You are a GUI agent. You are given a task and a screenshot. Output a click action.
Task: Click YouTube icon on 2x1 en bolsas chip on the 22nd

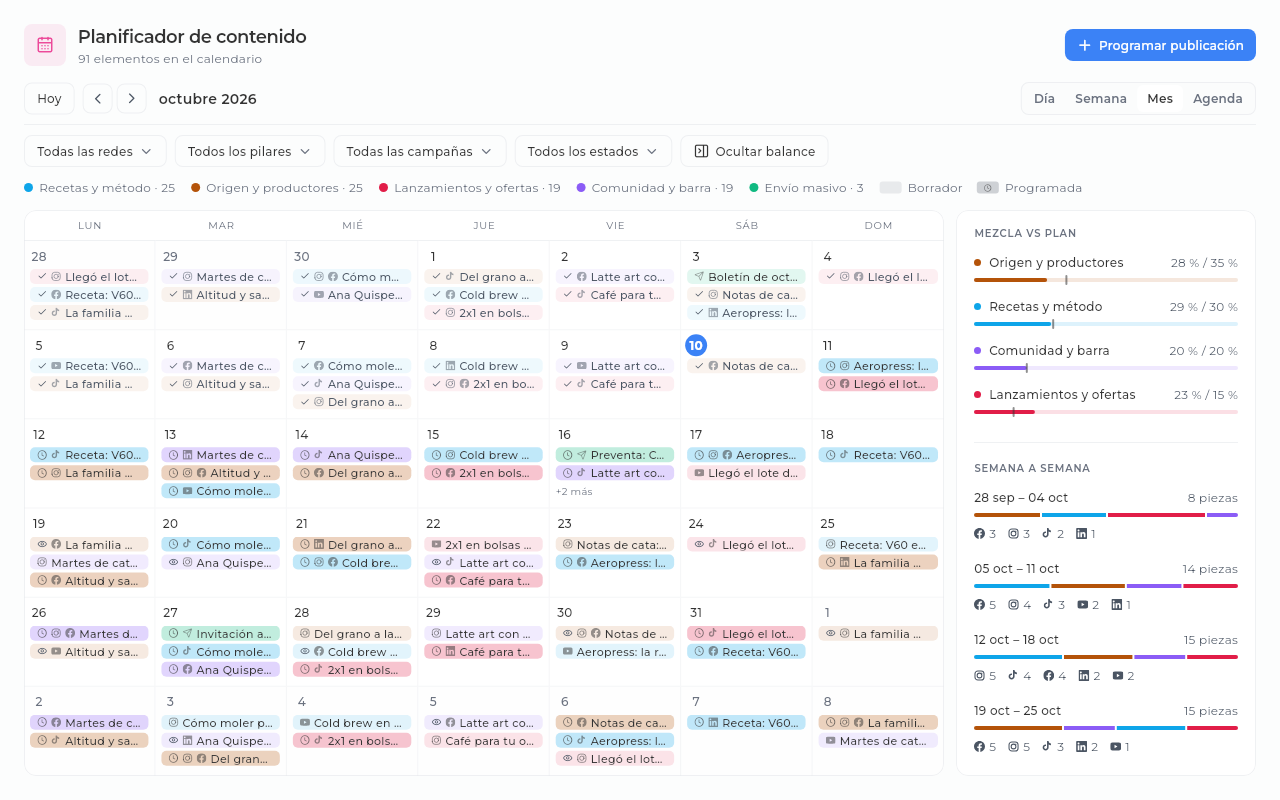pyautogui.click(x=436, y=545)
